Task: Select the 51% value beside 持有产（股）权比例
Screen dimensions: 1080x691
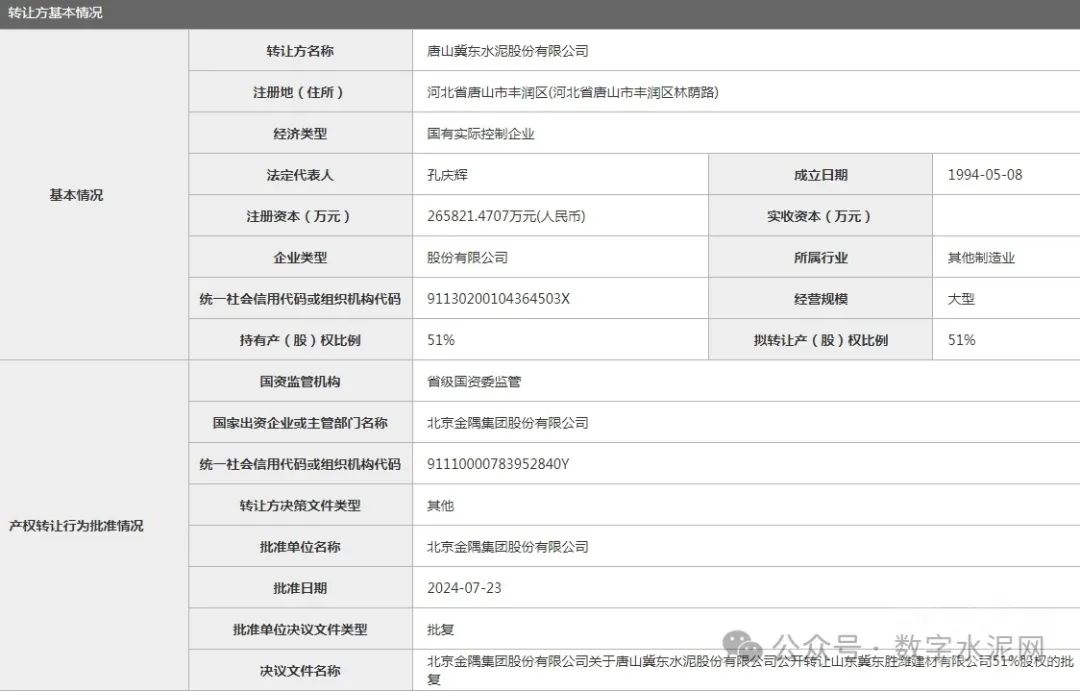Action: [441, 340]
